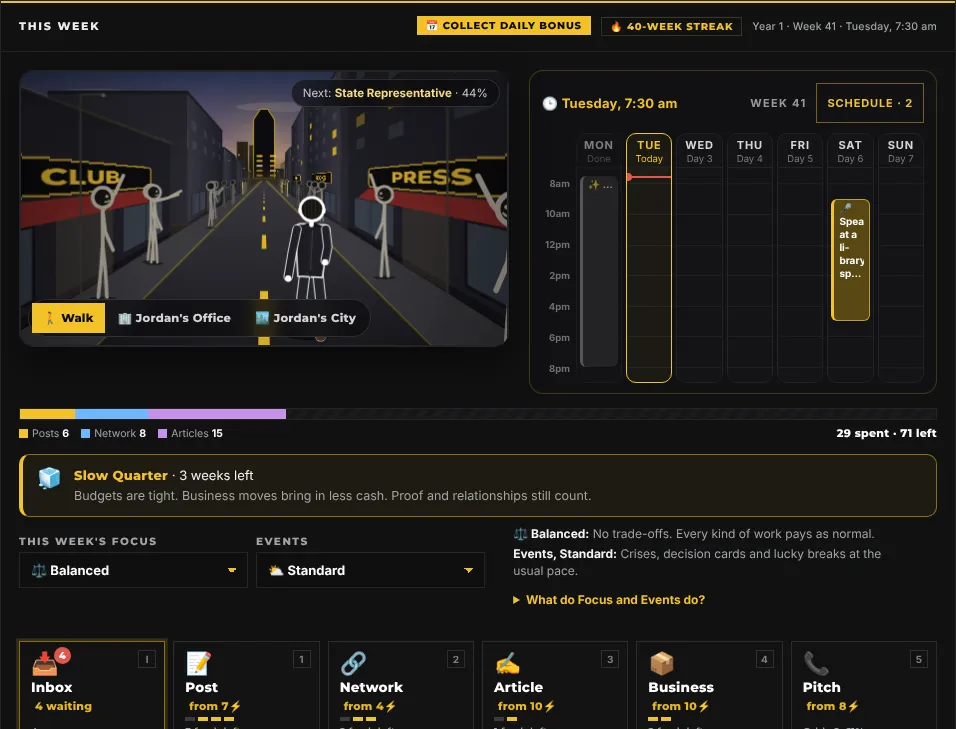The width and height of the screenshot is (956, 729).
Task: Click the red current-time marker on Tuesday
Action: pos(649,177)
